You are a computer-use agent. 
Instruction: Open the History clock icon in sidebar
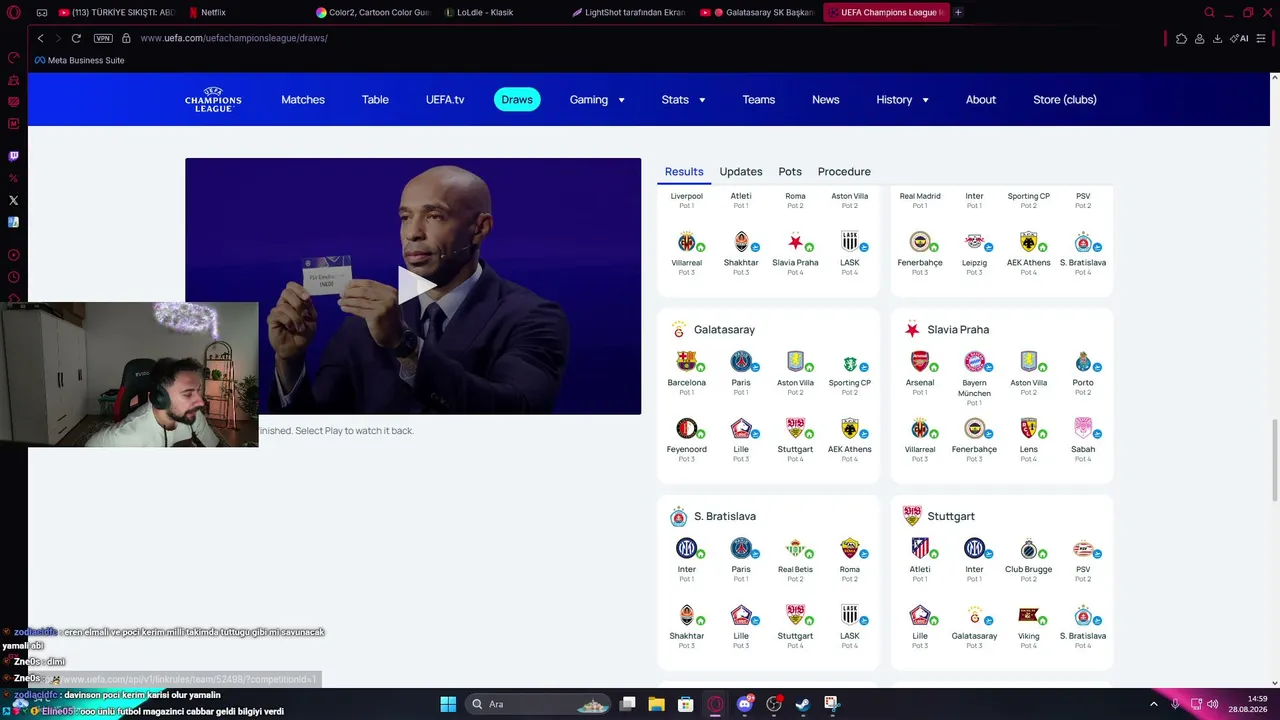point(14,277)
